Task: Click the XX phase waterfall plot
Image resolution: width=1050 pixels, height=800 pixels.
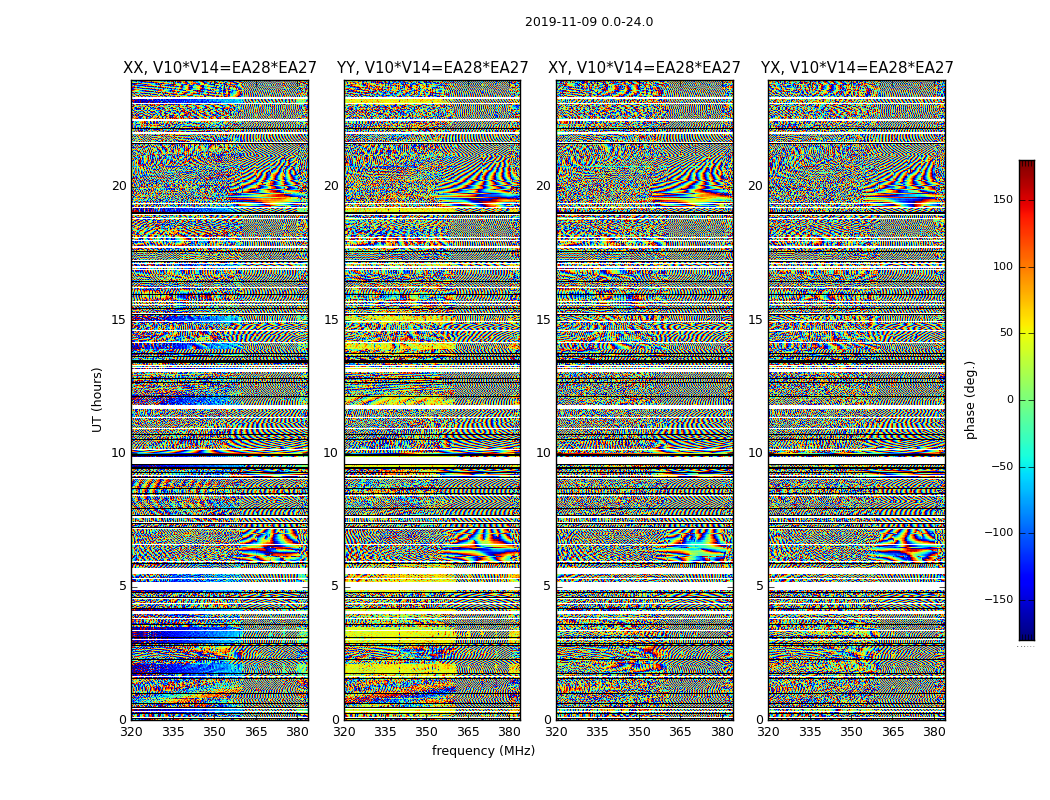Action: coord(219,400)
